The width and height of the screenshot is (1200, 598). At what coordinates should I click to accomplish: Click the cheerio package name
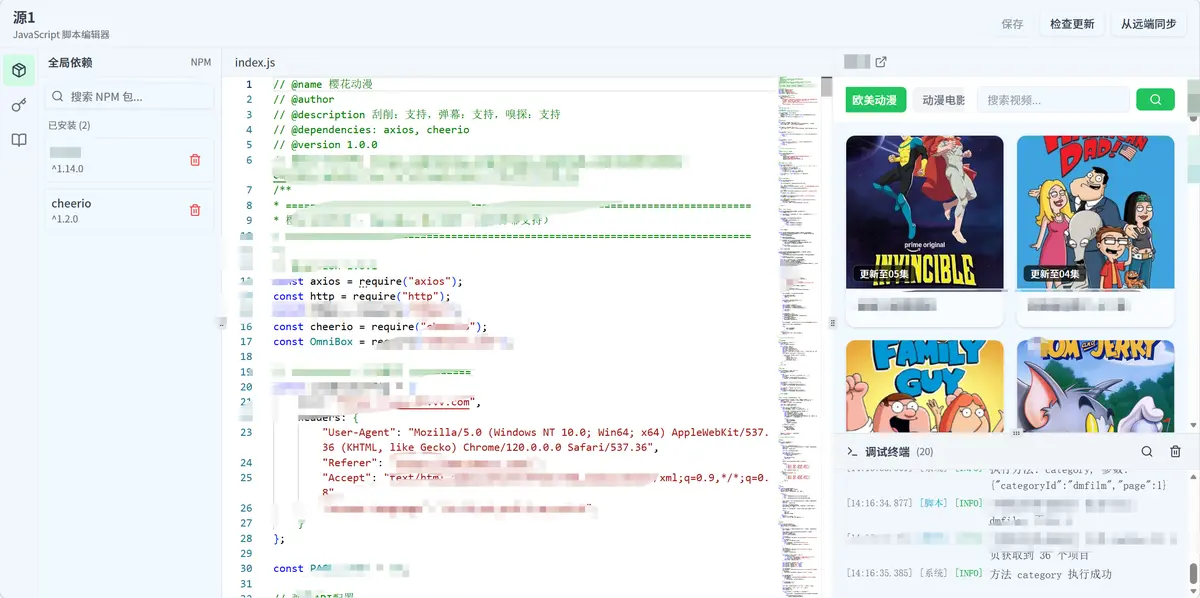[x=71, y=203]
